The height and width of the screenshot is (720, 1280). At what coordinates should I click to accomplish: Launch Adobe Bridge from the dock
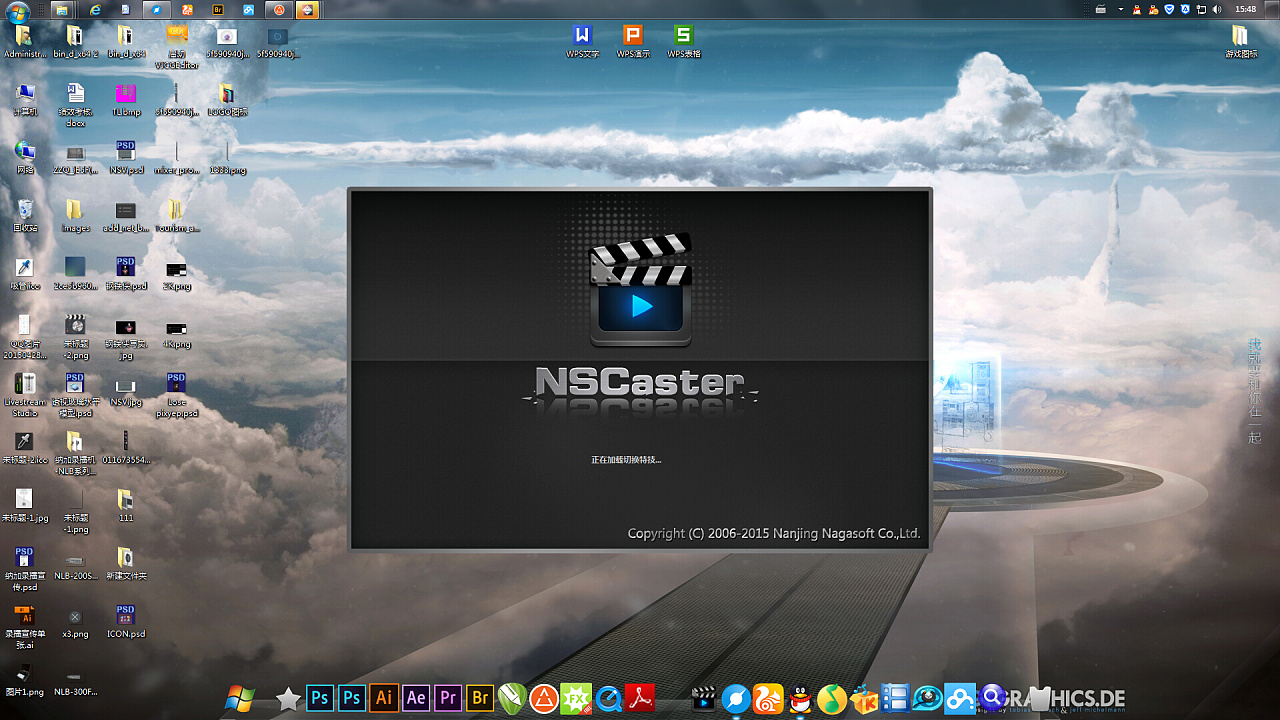479,698
